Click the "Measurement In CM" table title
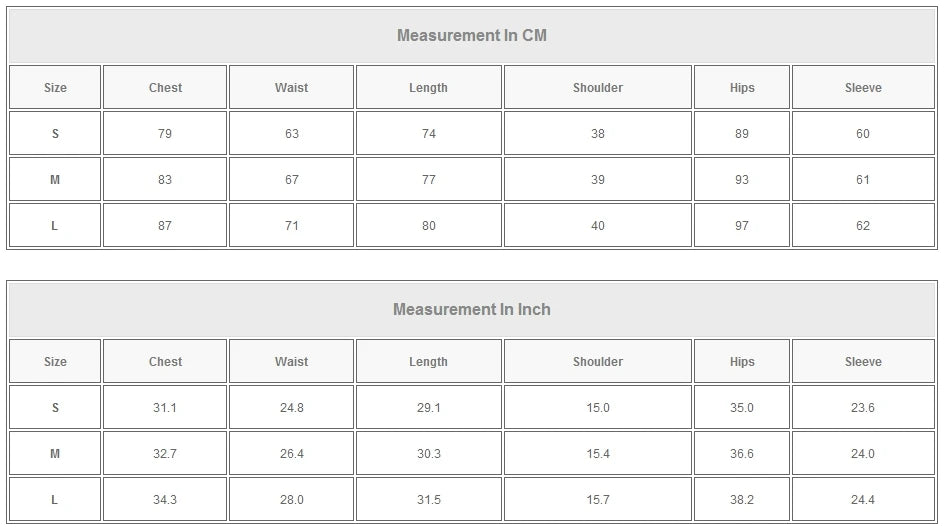The width and height of the screenshot is (944, 529). pyautogui.click(x=472, y=36)
